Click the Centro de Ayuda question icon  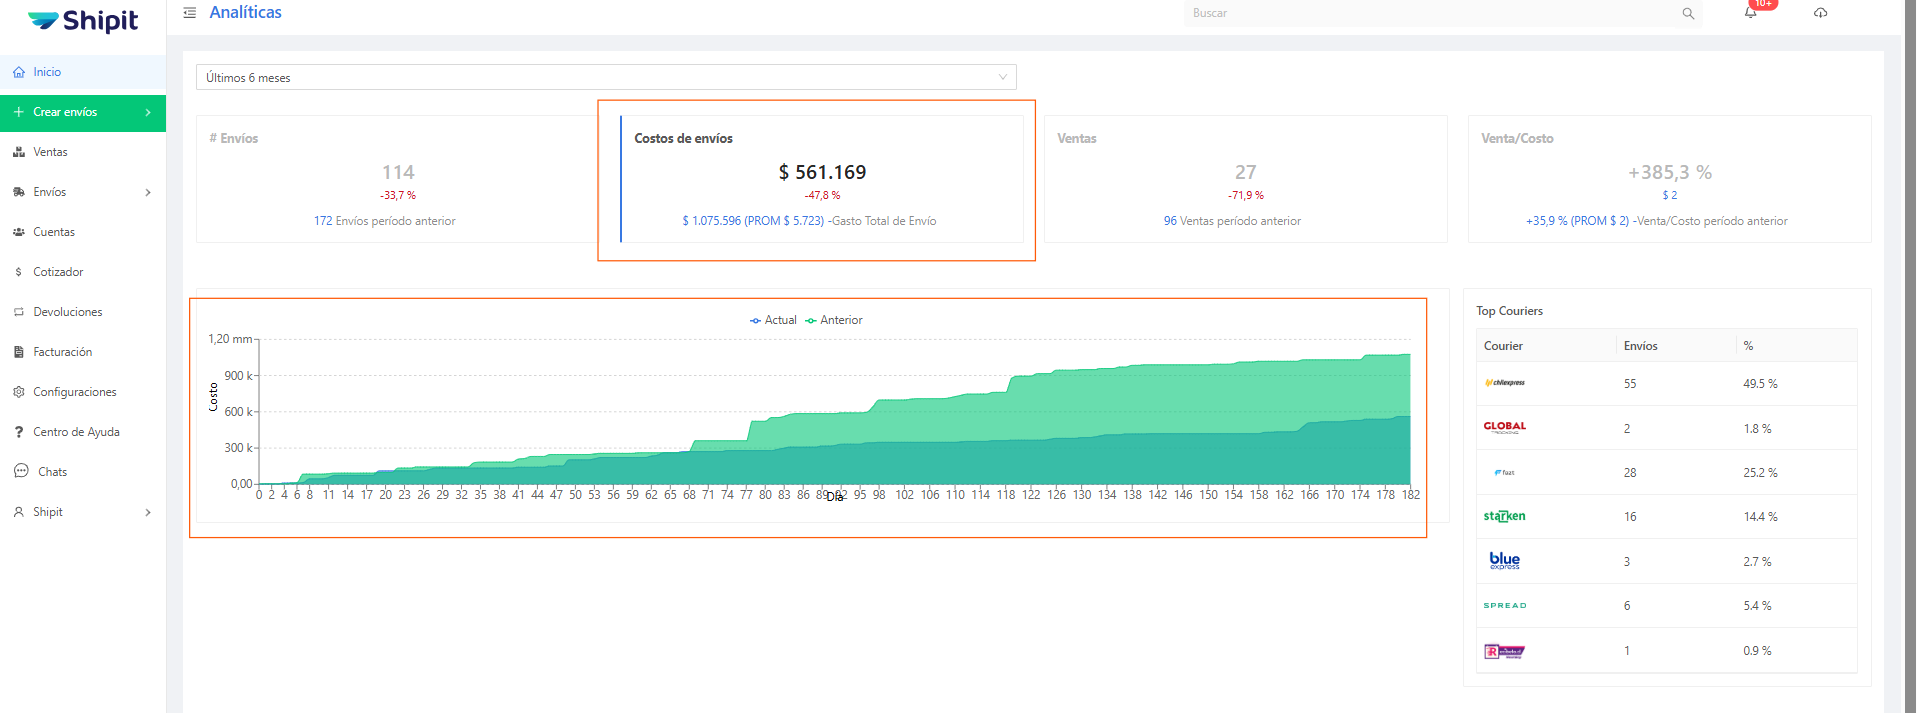19,432
